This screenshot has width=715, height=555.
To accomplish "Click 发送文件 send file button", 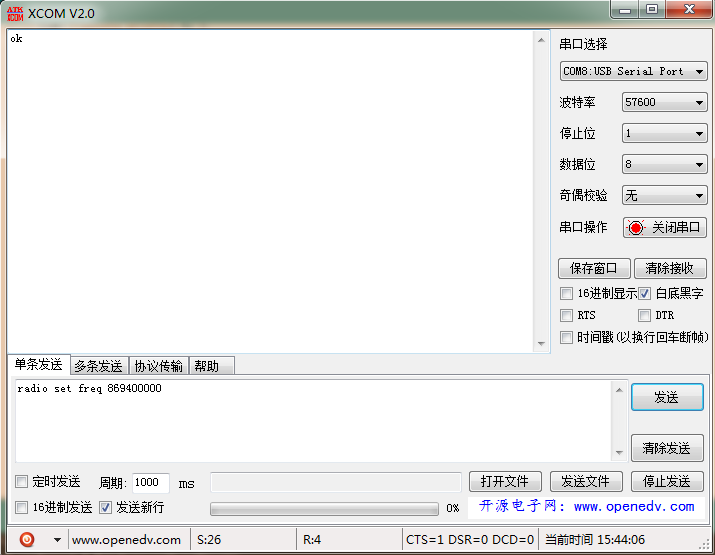I will (x=586, y=482).
